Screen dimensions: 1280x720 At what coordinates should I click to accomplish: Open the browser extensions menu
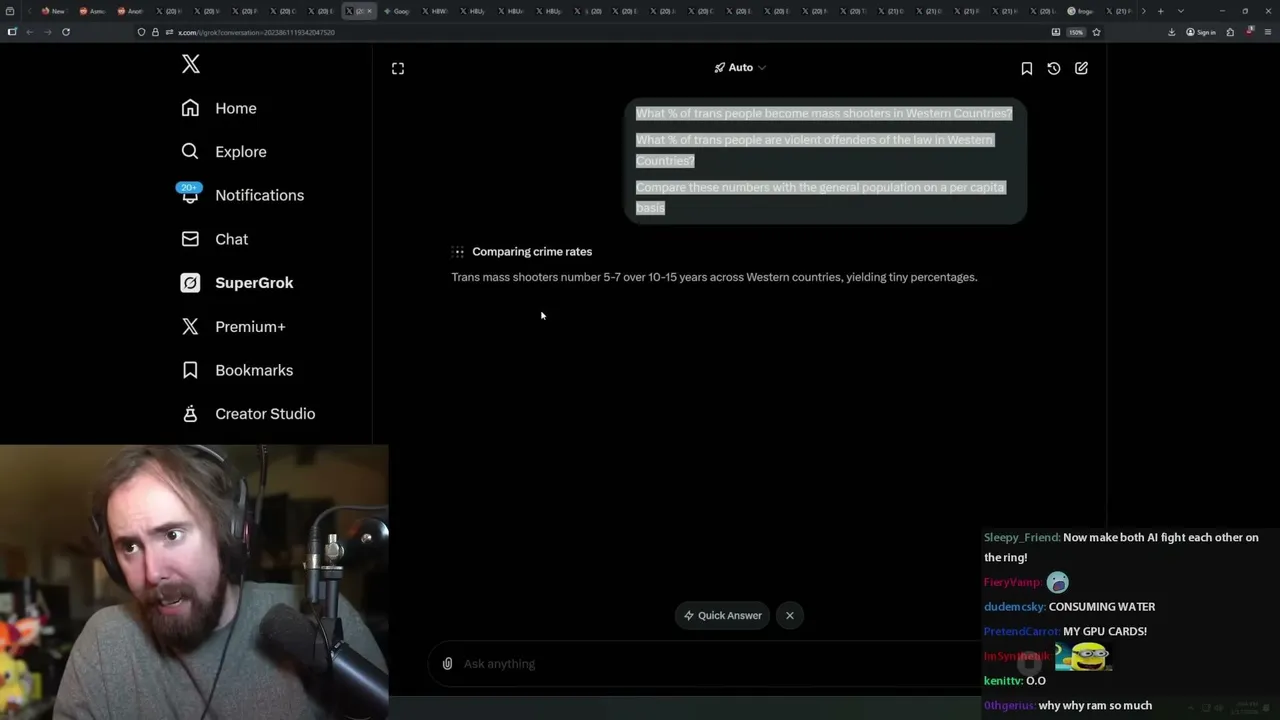click(1230, 32)
